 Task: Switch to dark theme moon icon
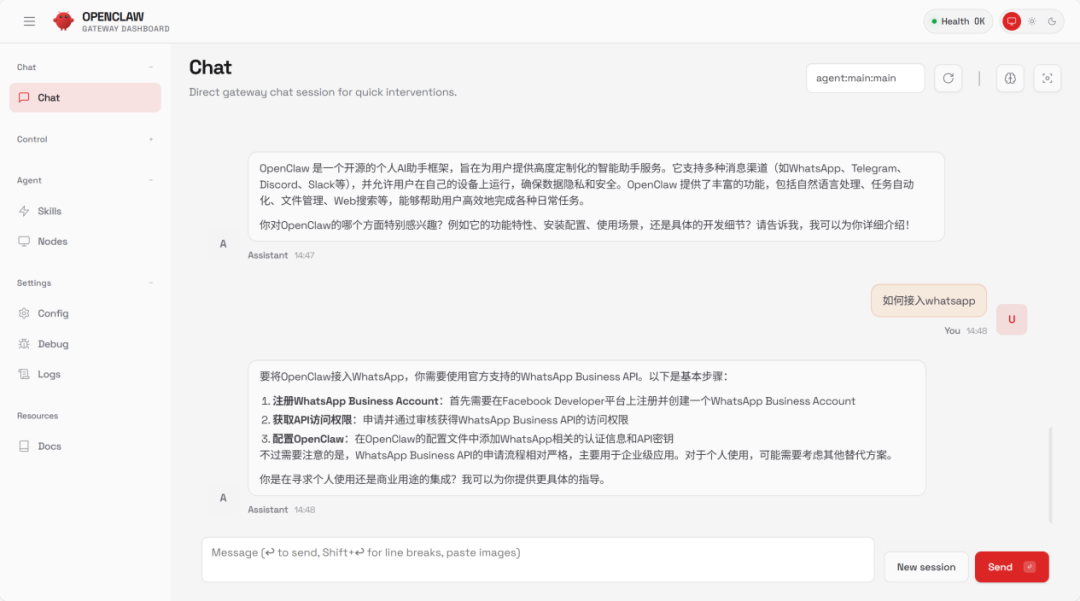1052,21
